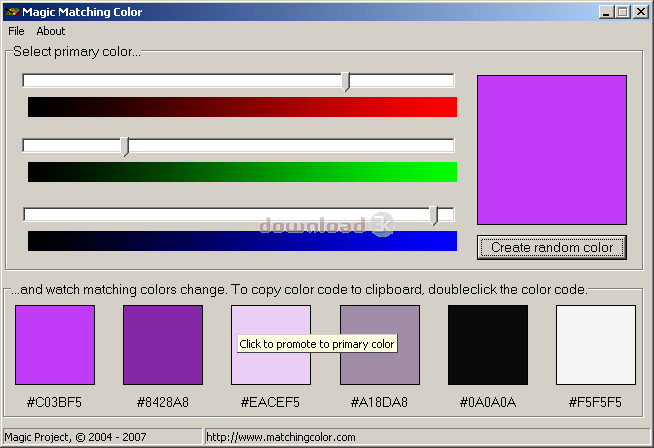Click the #8428A8 color code label

tap(163, 403)
